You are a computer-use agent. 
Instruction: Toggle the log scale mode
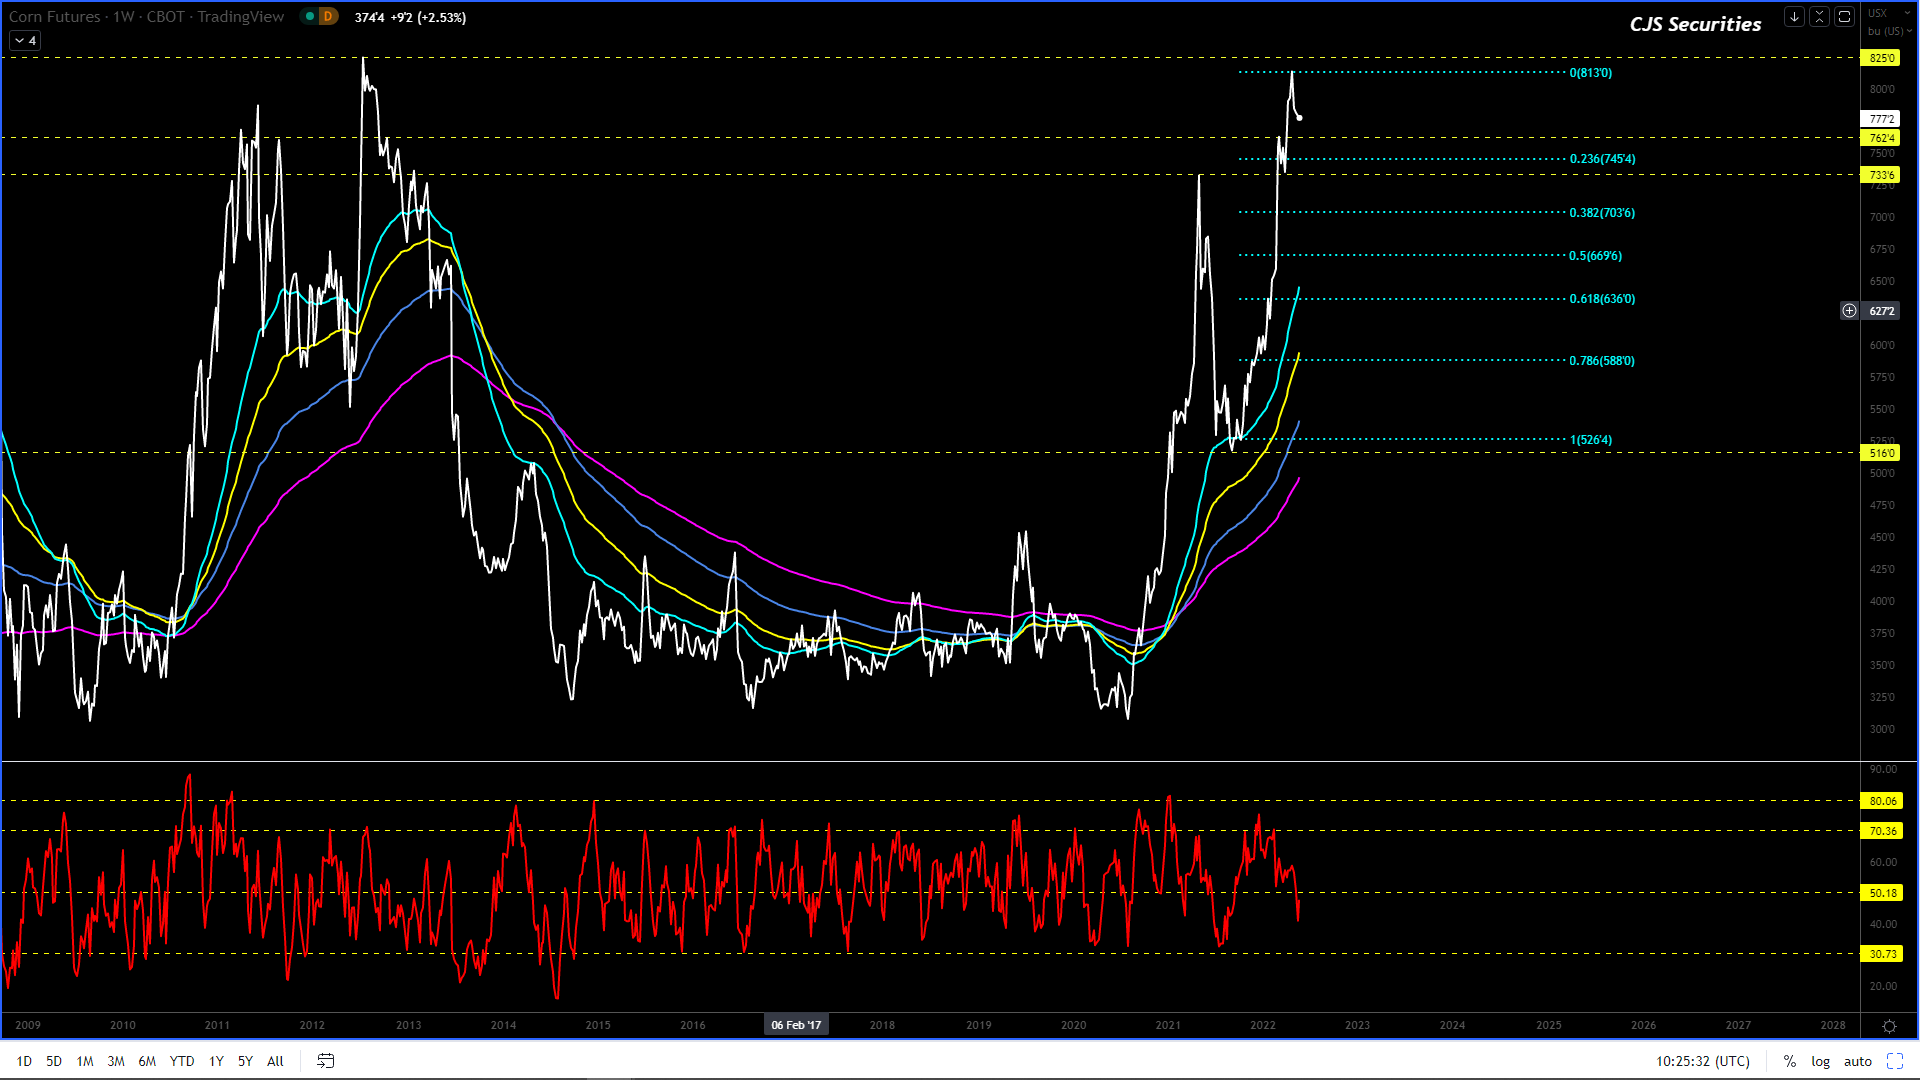click(x=1820, y=1061)
